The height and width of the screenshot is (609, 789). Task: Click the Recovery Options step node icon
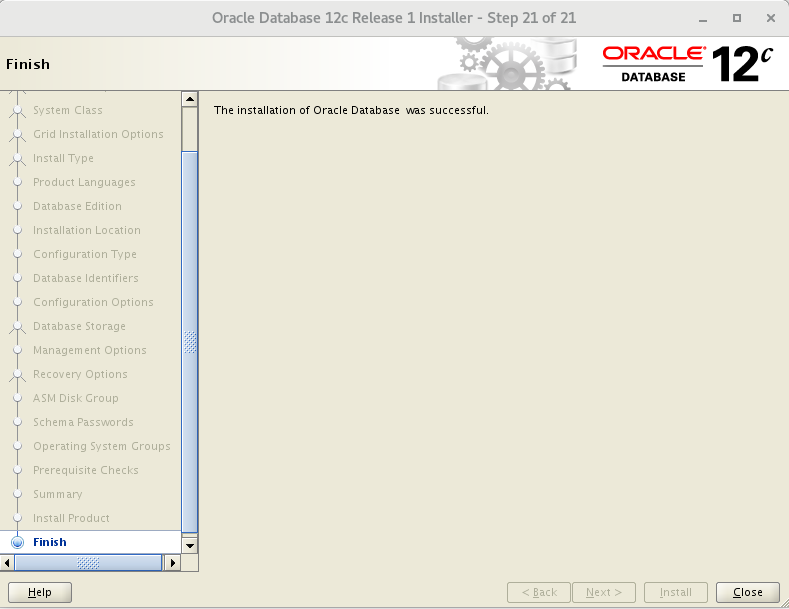click(x=18, y=374)
